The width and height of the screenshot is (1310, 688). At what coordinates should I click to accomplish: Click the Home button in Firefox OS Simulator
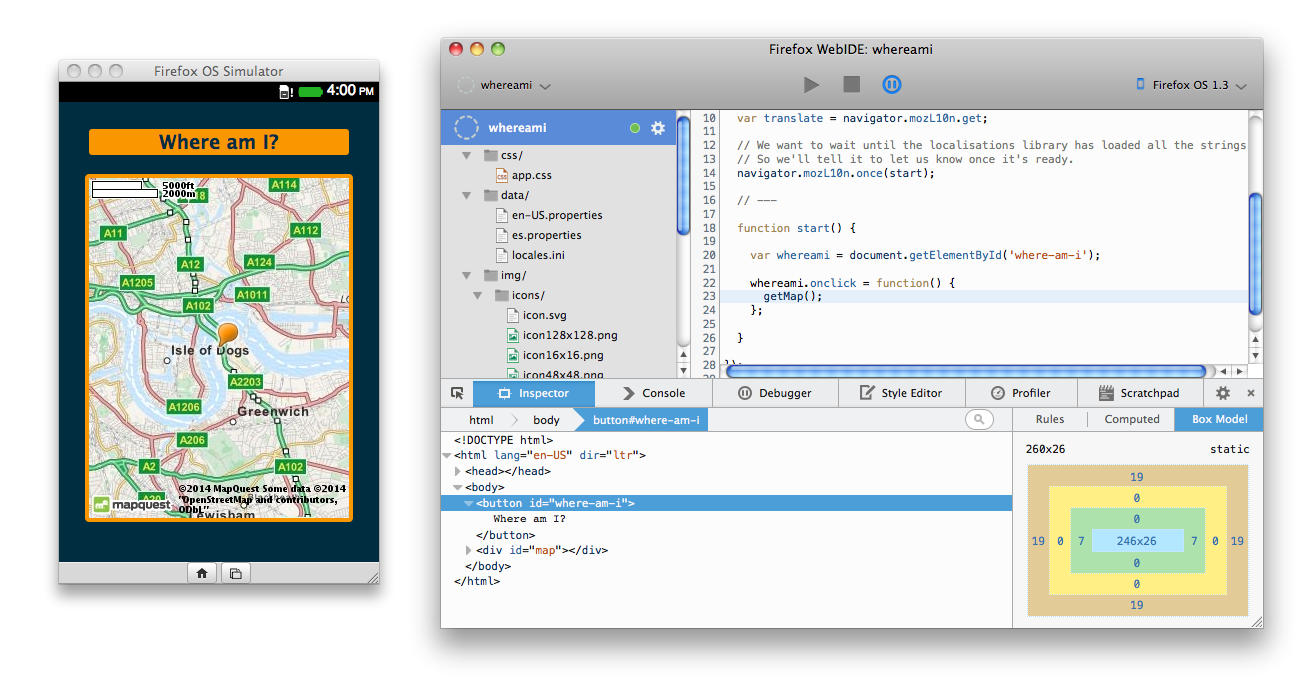[202, 573]
